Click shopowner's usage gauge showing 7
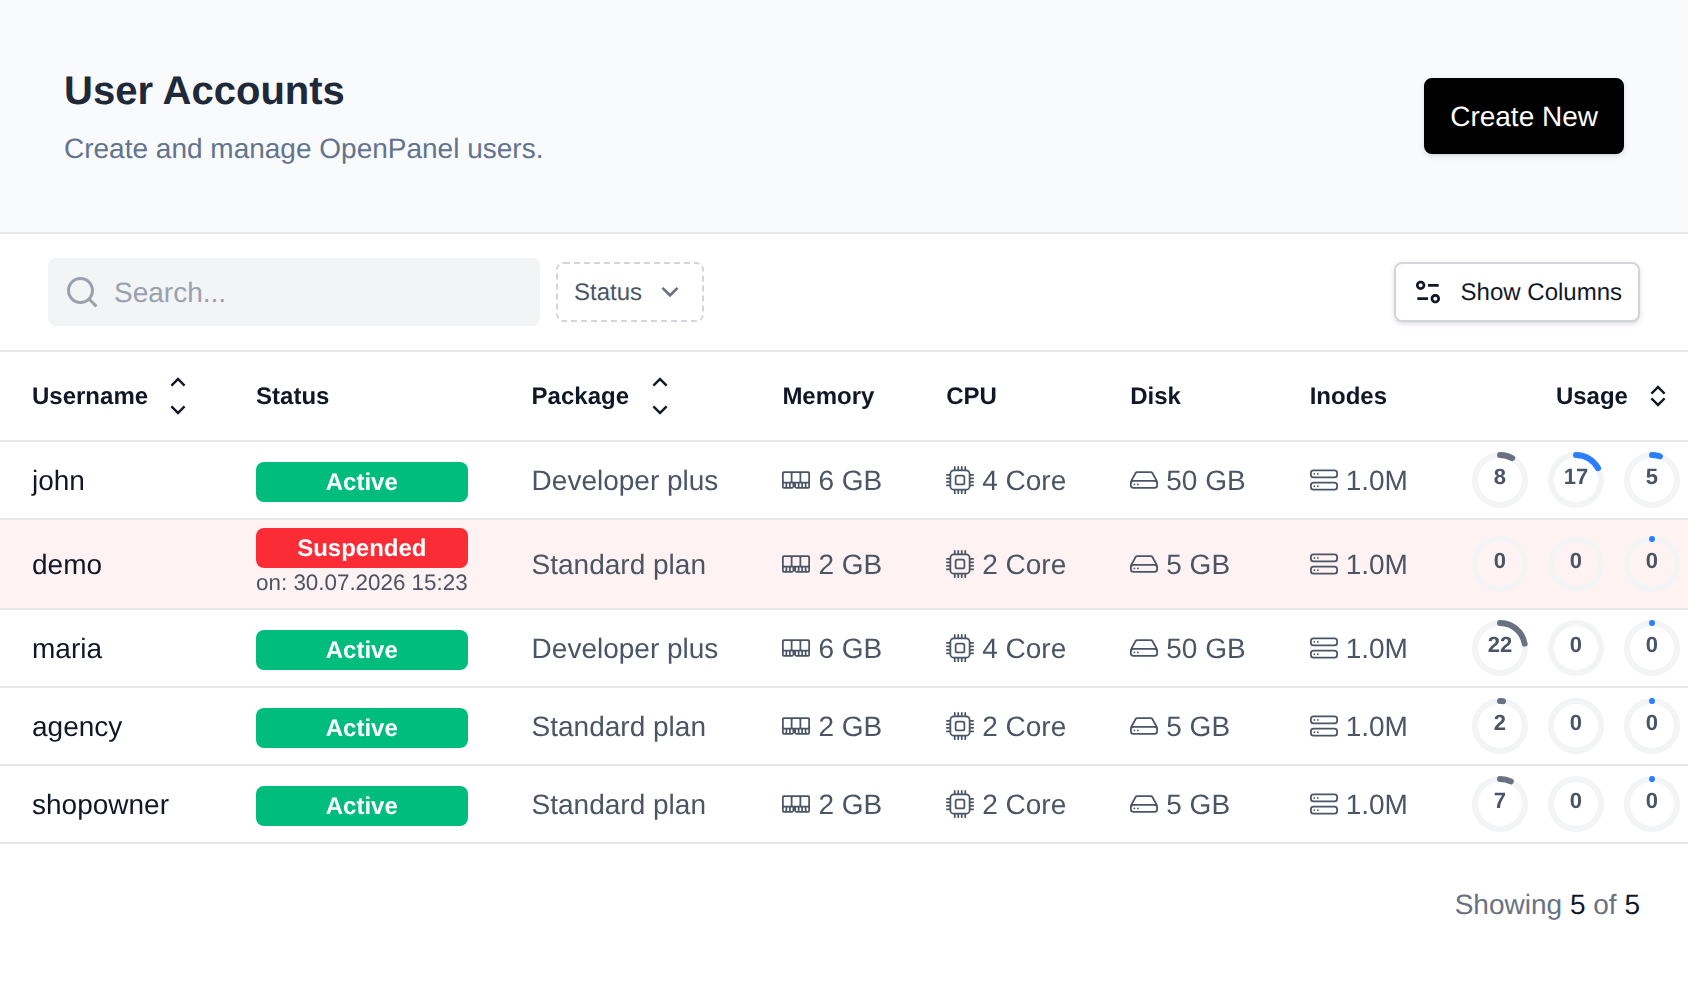 point(1500,803)
